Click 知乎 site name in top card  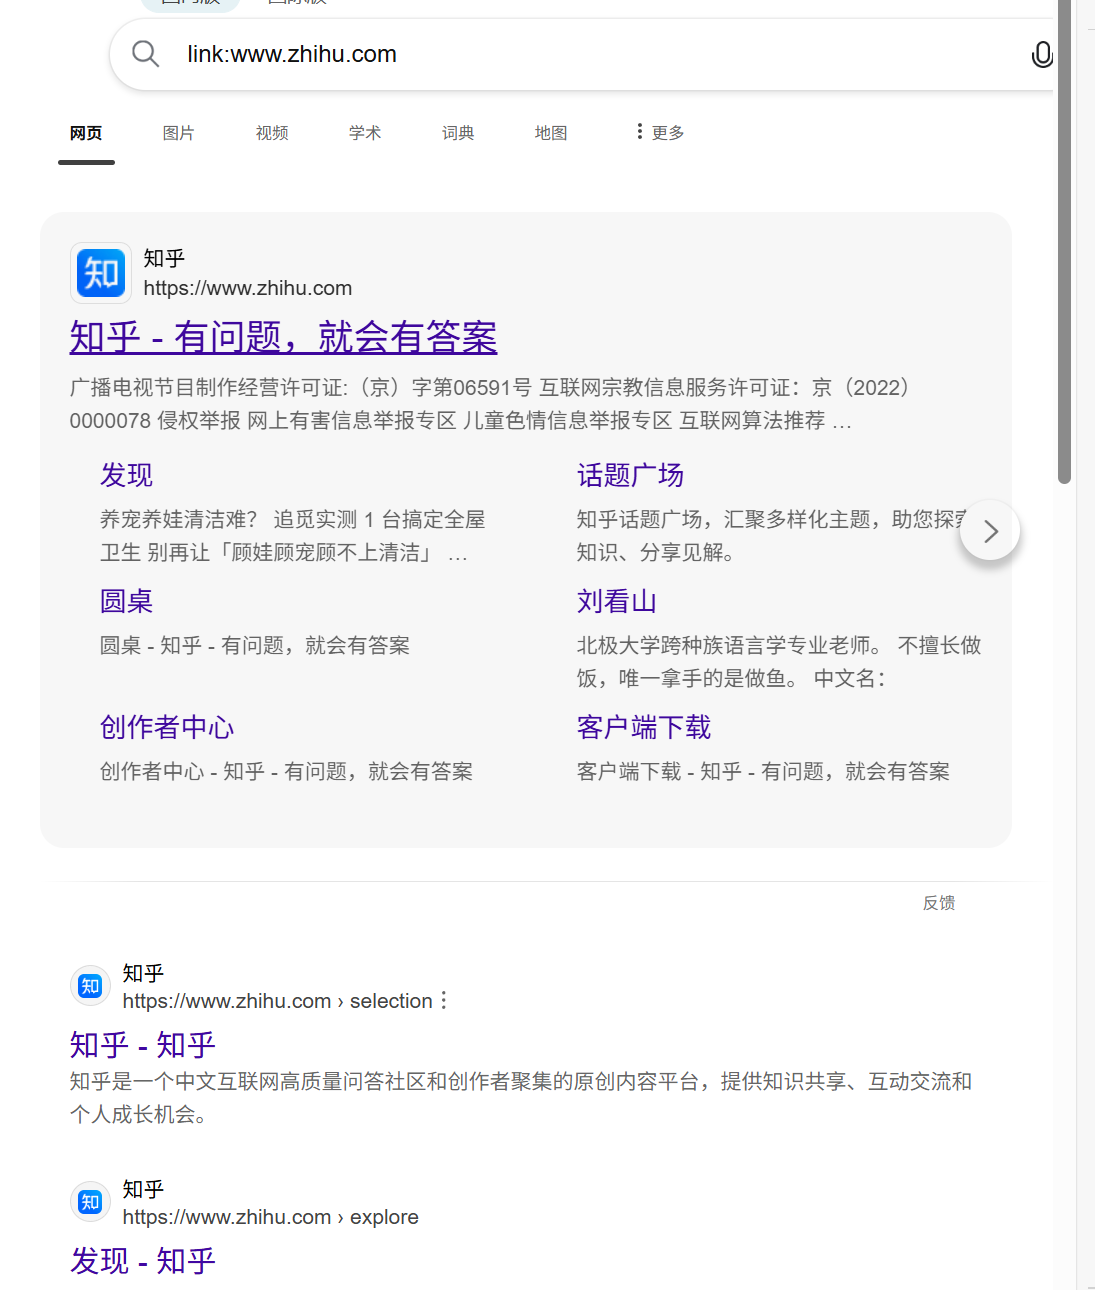pos(164,259)
